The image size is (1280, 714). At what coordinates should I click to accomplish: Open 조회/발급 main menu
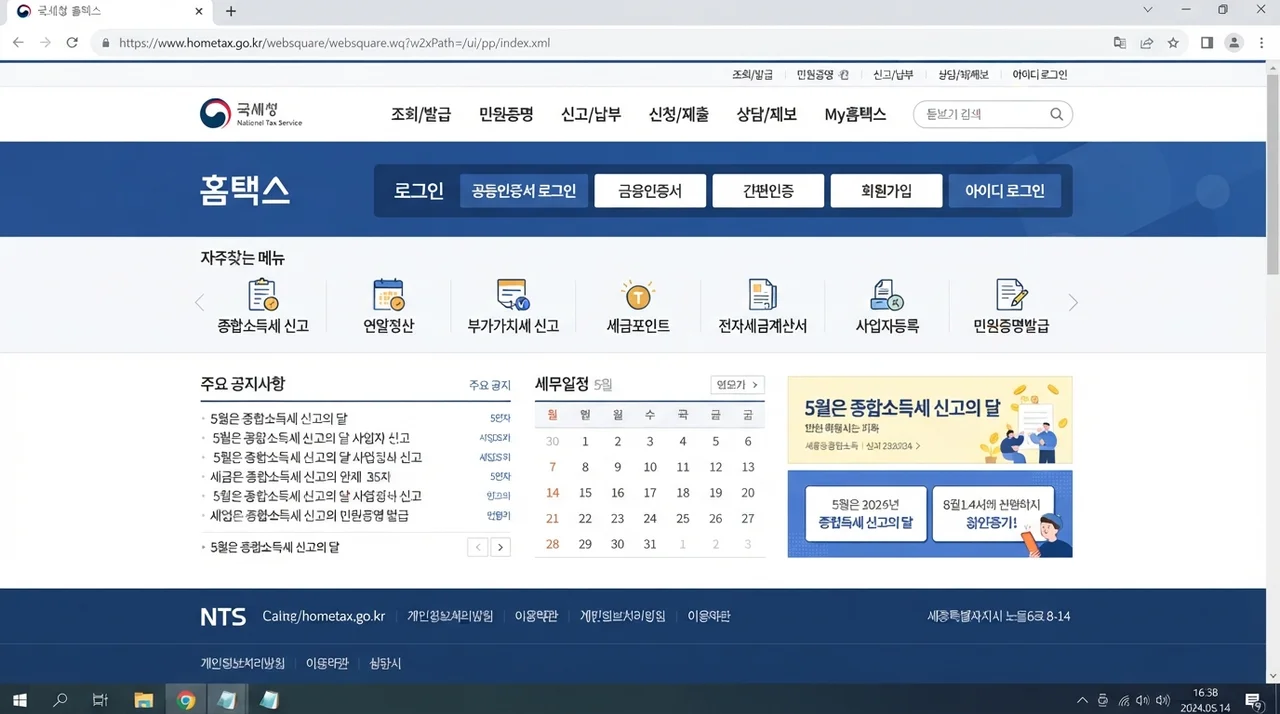pos(421,114)
